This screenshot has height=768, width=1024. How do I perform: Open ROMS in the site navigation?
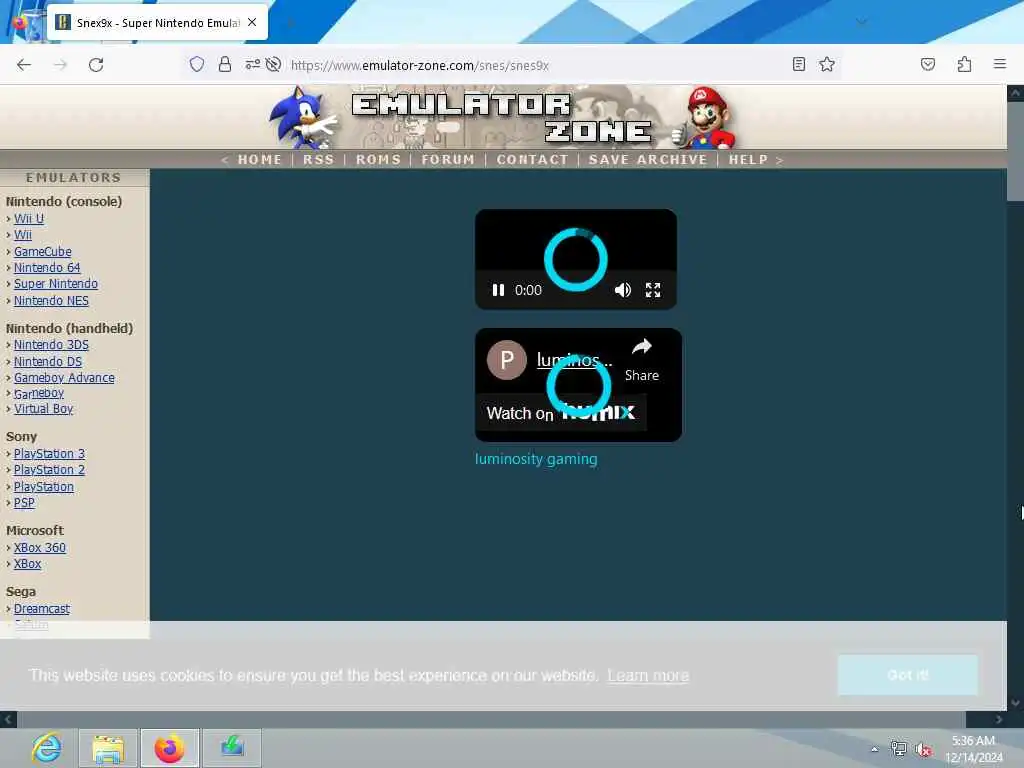tap(378, 159)
